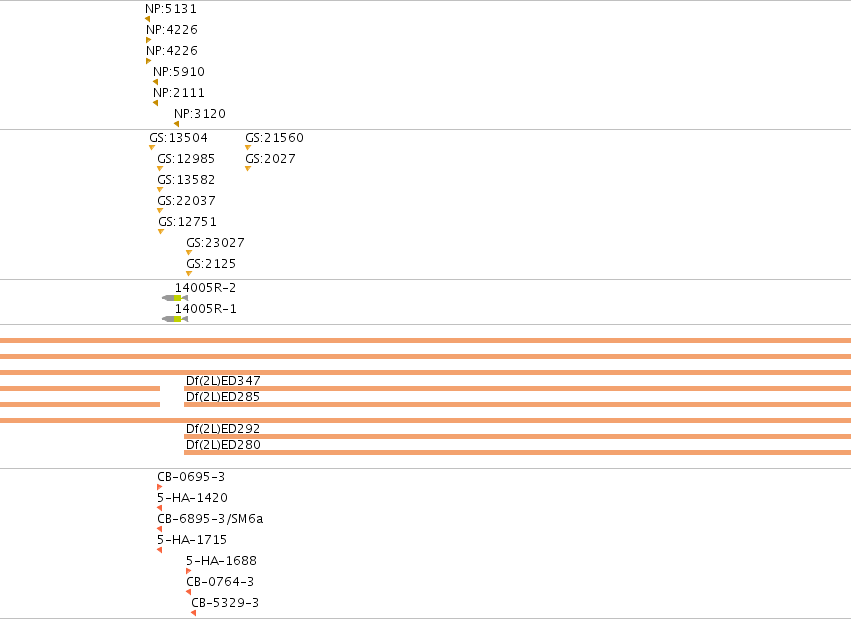Image resolution: width=851 pixels, height=619 pixels.
Task: Click the triangle marker under NP:3120
Action: point(176,124)
